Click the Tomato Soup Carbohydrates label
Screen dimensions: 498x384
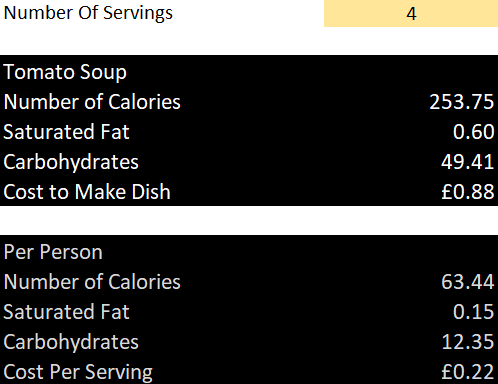pos(71,162)
